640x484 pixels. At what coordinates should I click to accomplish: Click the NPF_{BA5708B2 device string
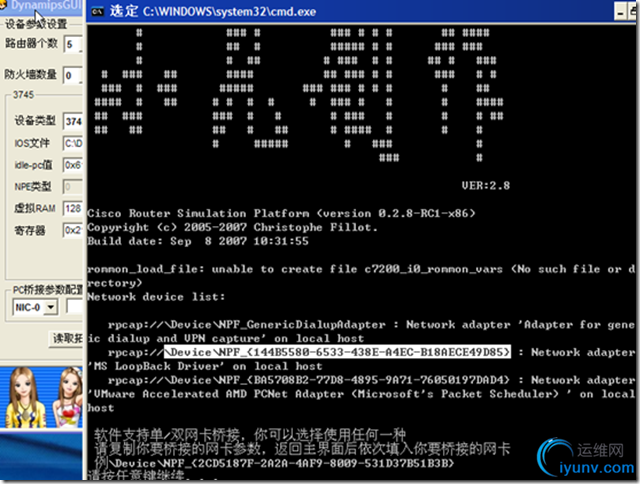click(x=337, y=380)
